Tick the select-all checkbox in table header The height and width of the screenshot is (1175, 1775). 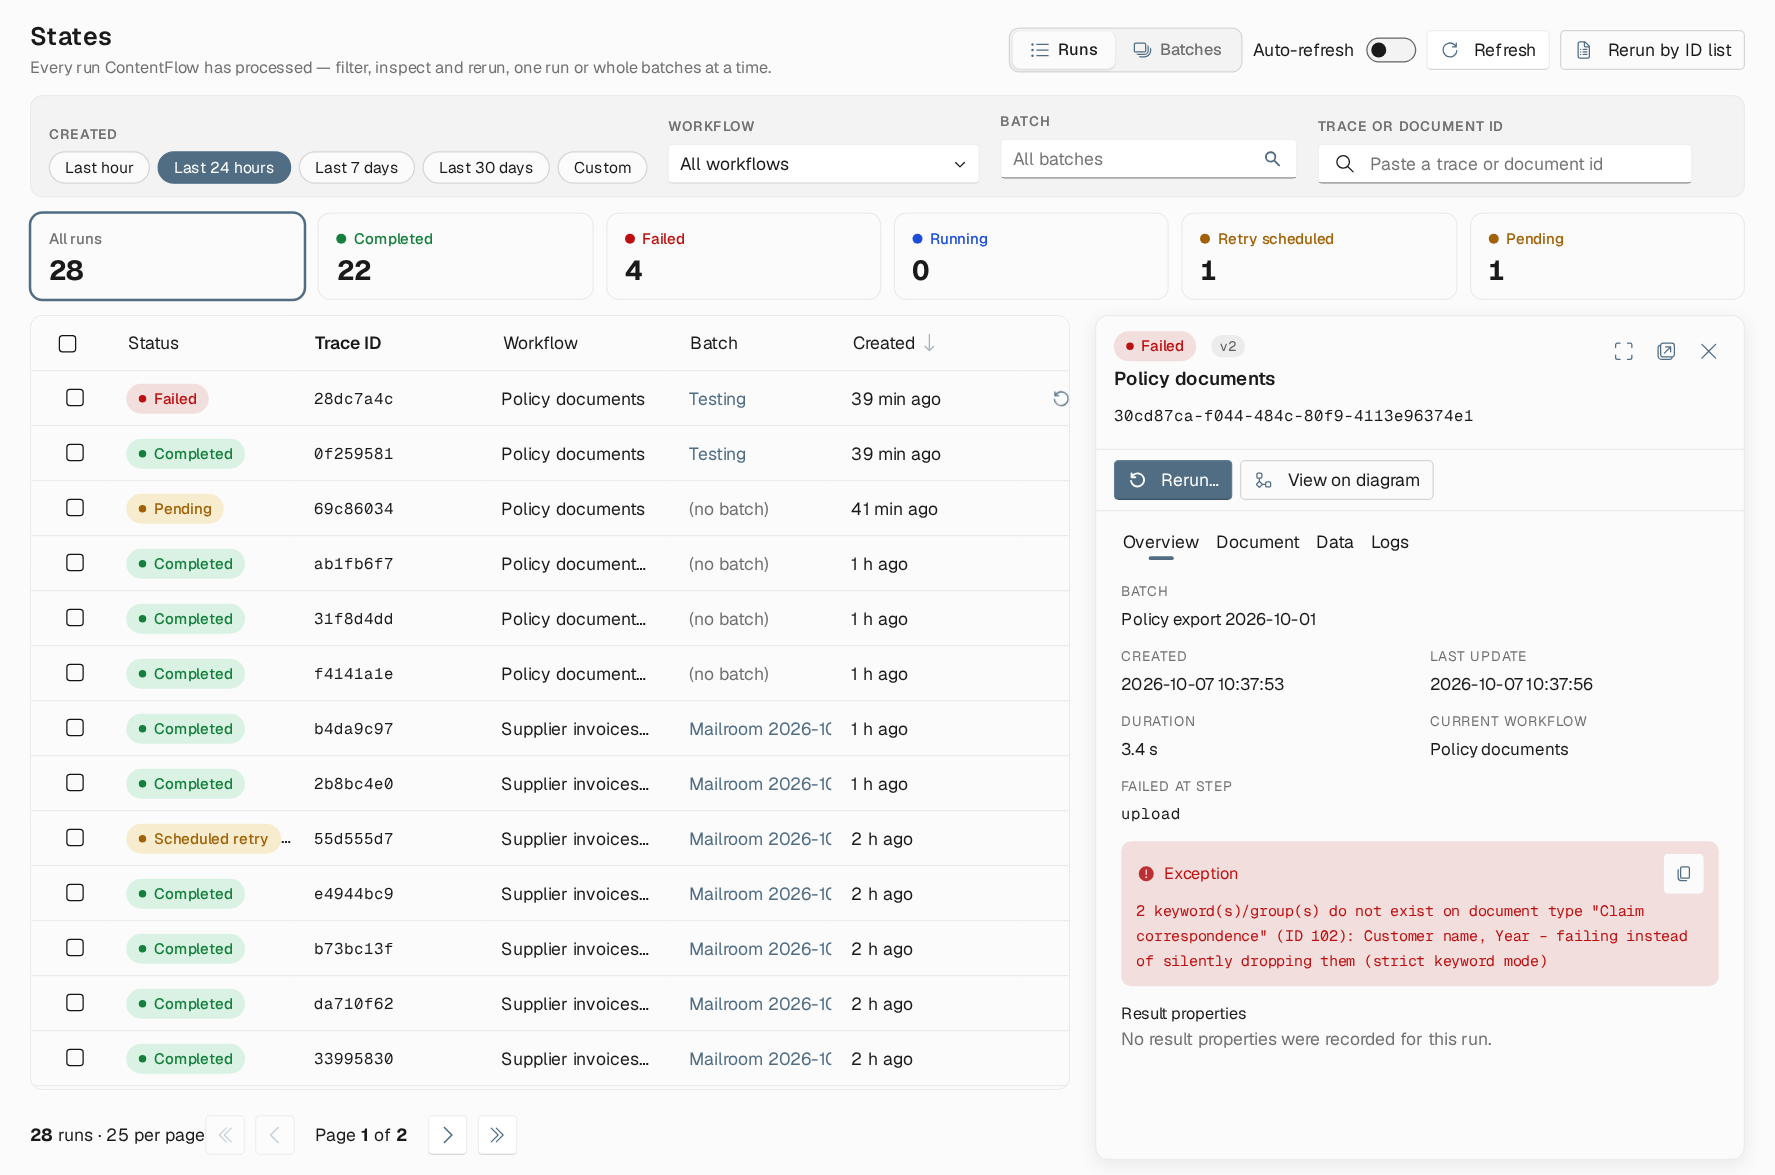pyautogui.click(x=68, y=344)
